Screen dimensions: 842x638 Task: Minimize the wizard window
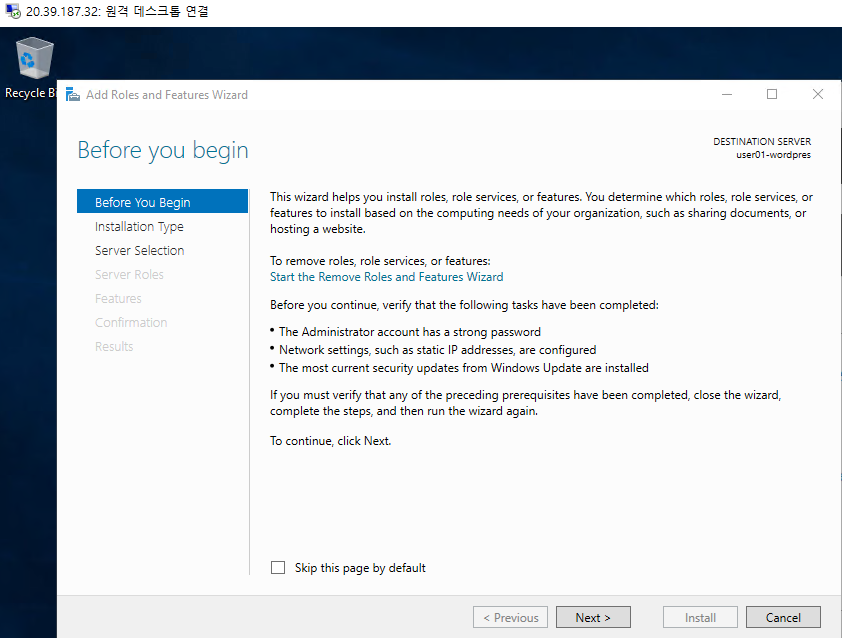click(727, 95)
